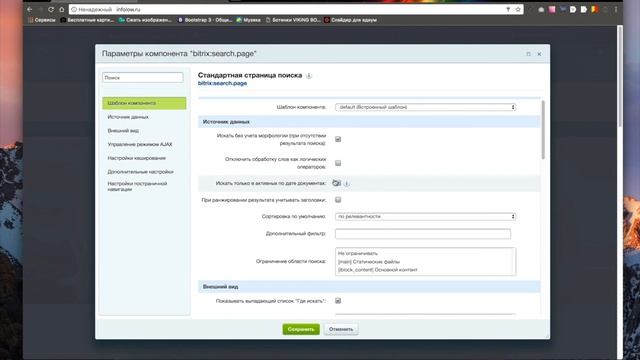Close the 'Параметры компонента' dialog with the X

tap(539, 54)
